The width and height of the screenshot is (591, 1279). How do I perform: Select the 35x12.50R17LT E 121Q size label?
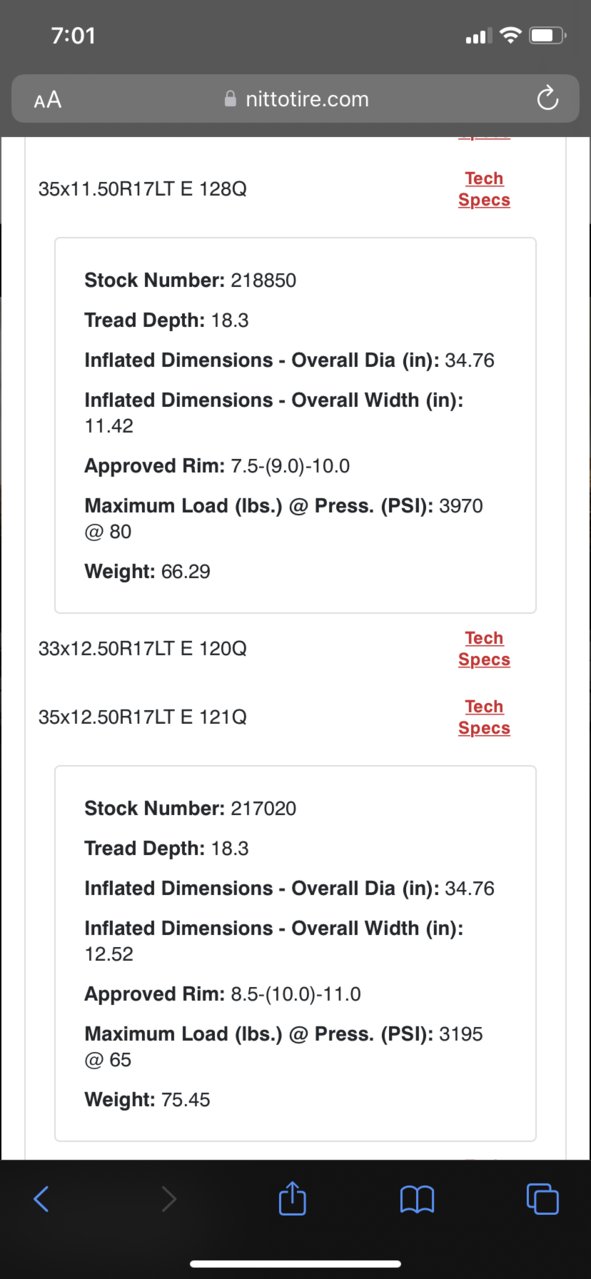click(x=142, y=717)
